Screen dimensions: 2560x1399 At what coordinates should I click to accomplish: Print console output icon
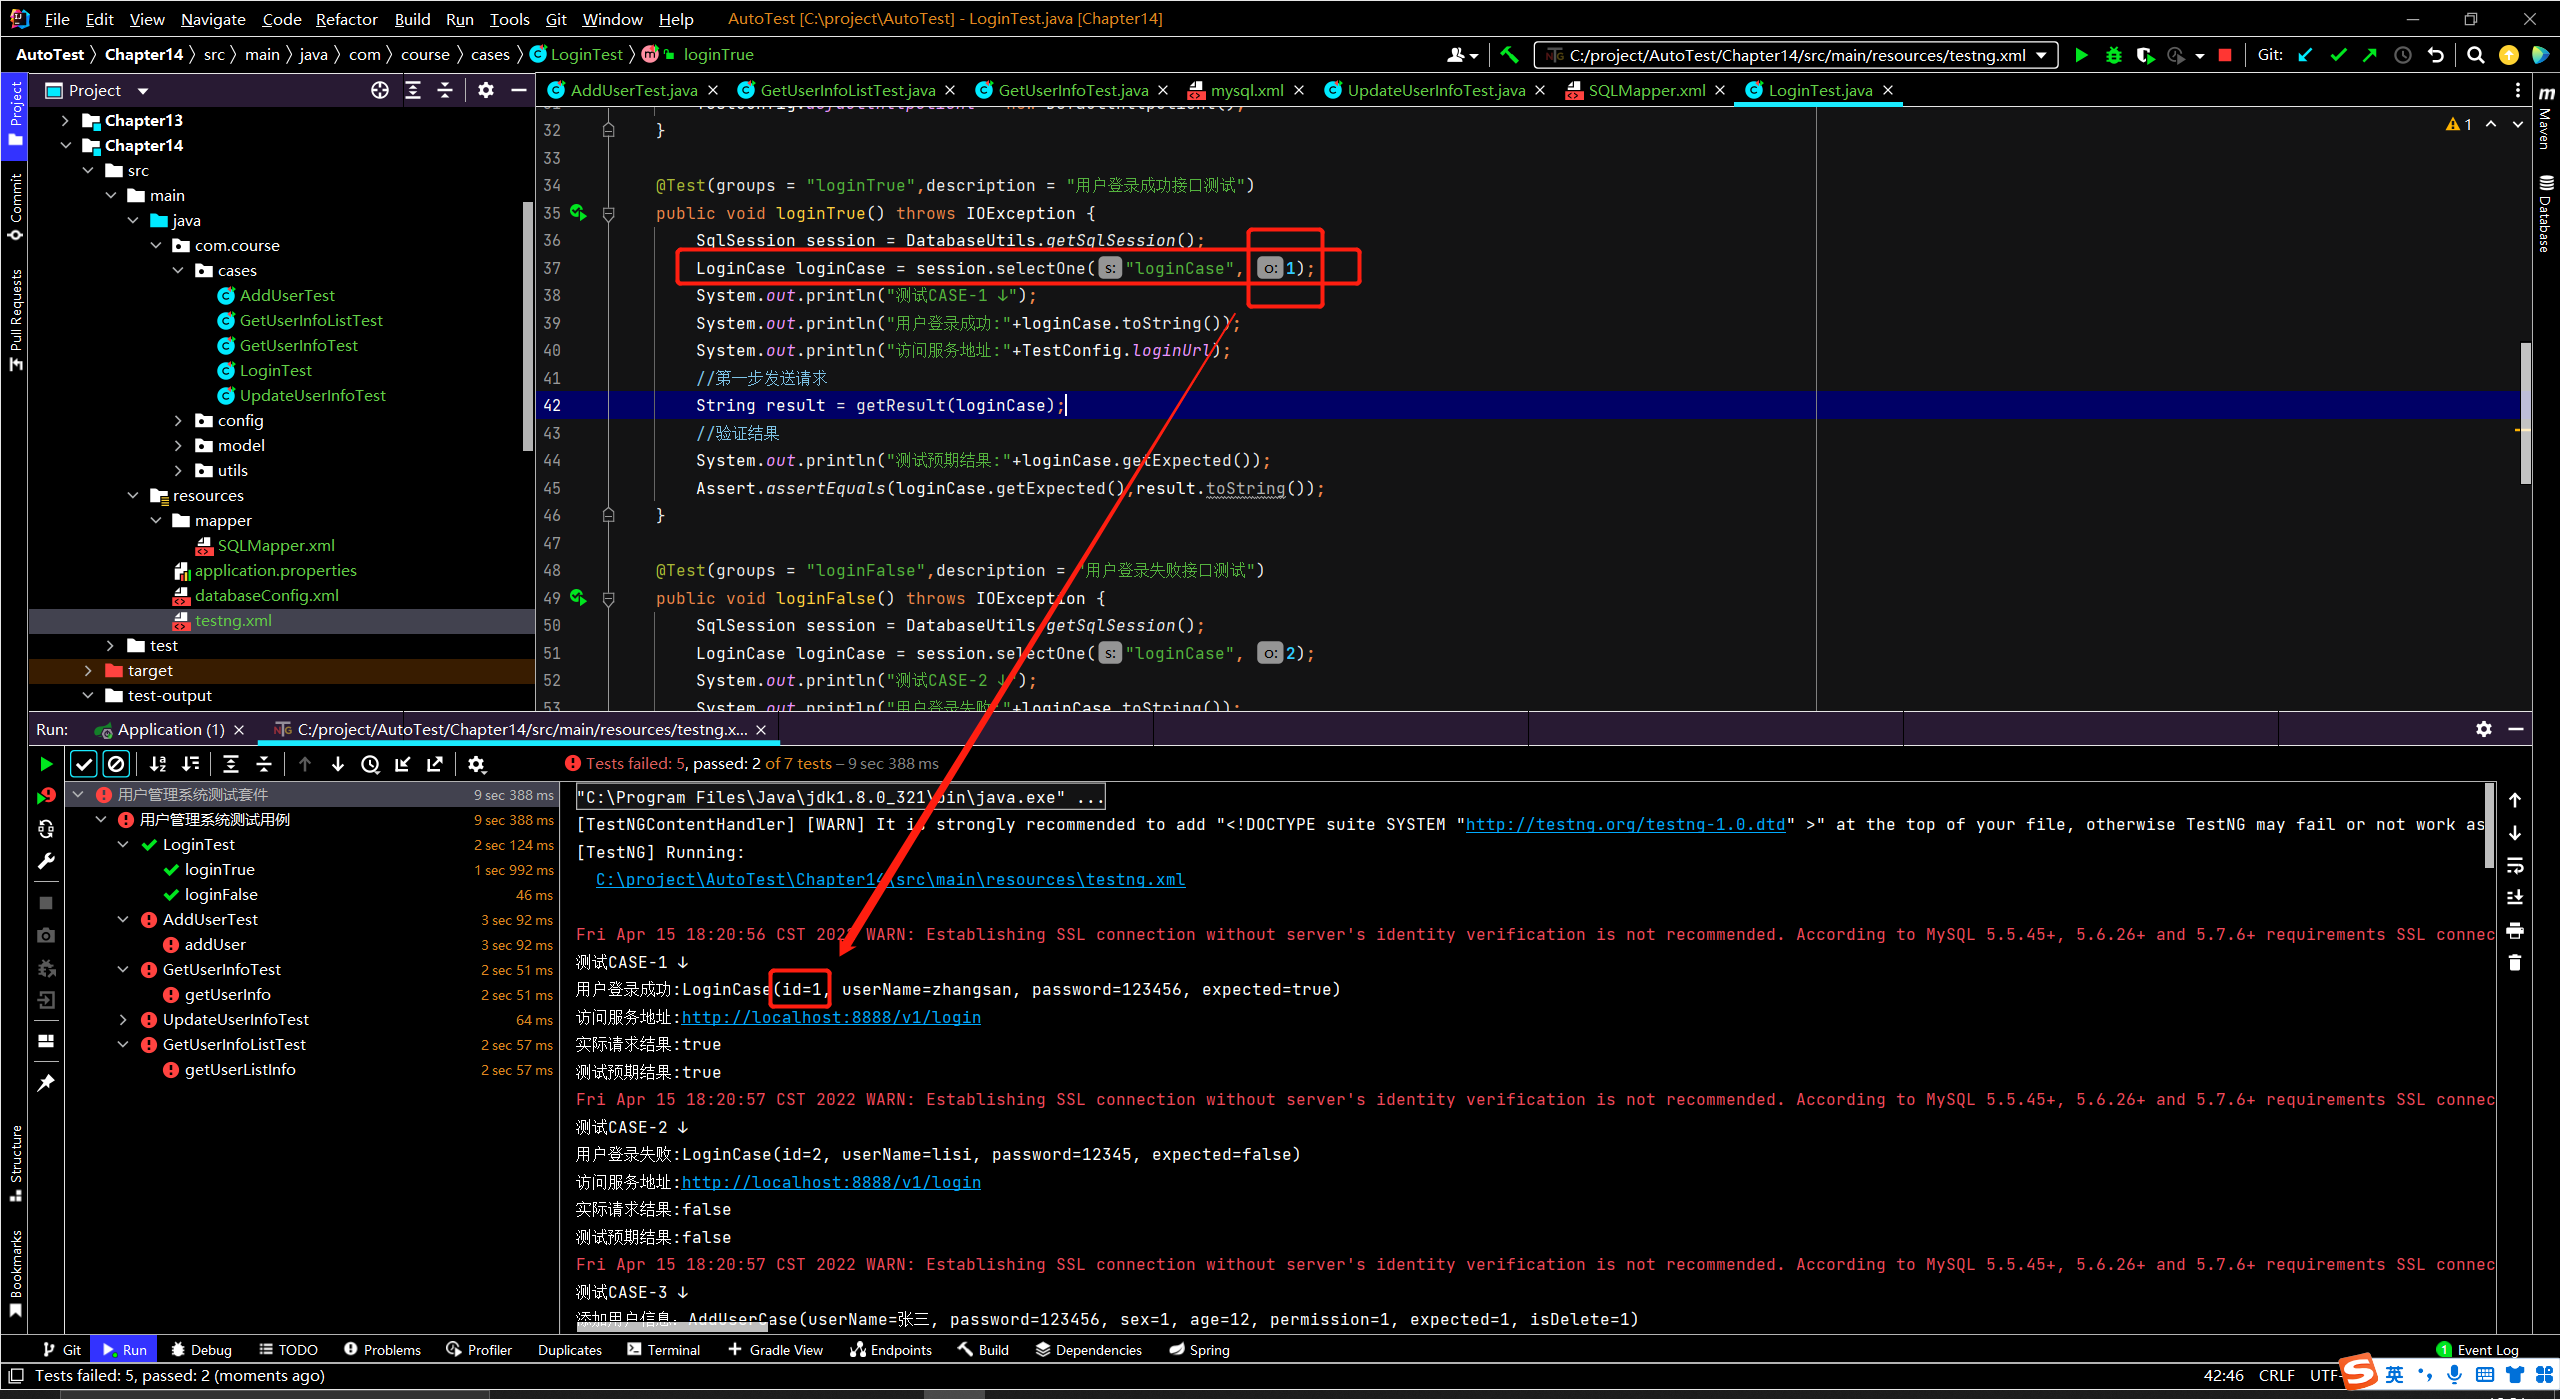pos(2515,931)
